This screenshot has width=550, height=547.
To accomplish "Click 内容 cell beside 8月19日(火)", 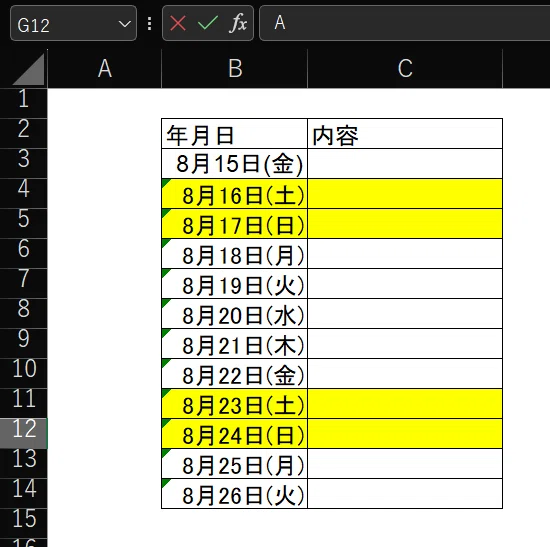I will click(405, 283).
